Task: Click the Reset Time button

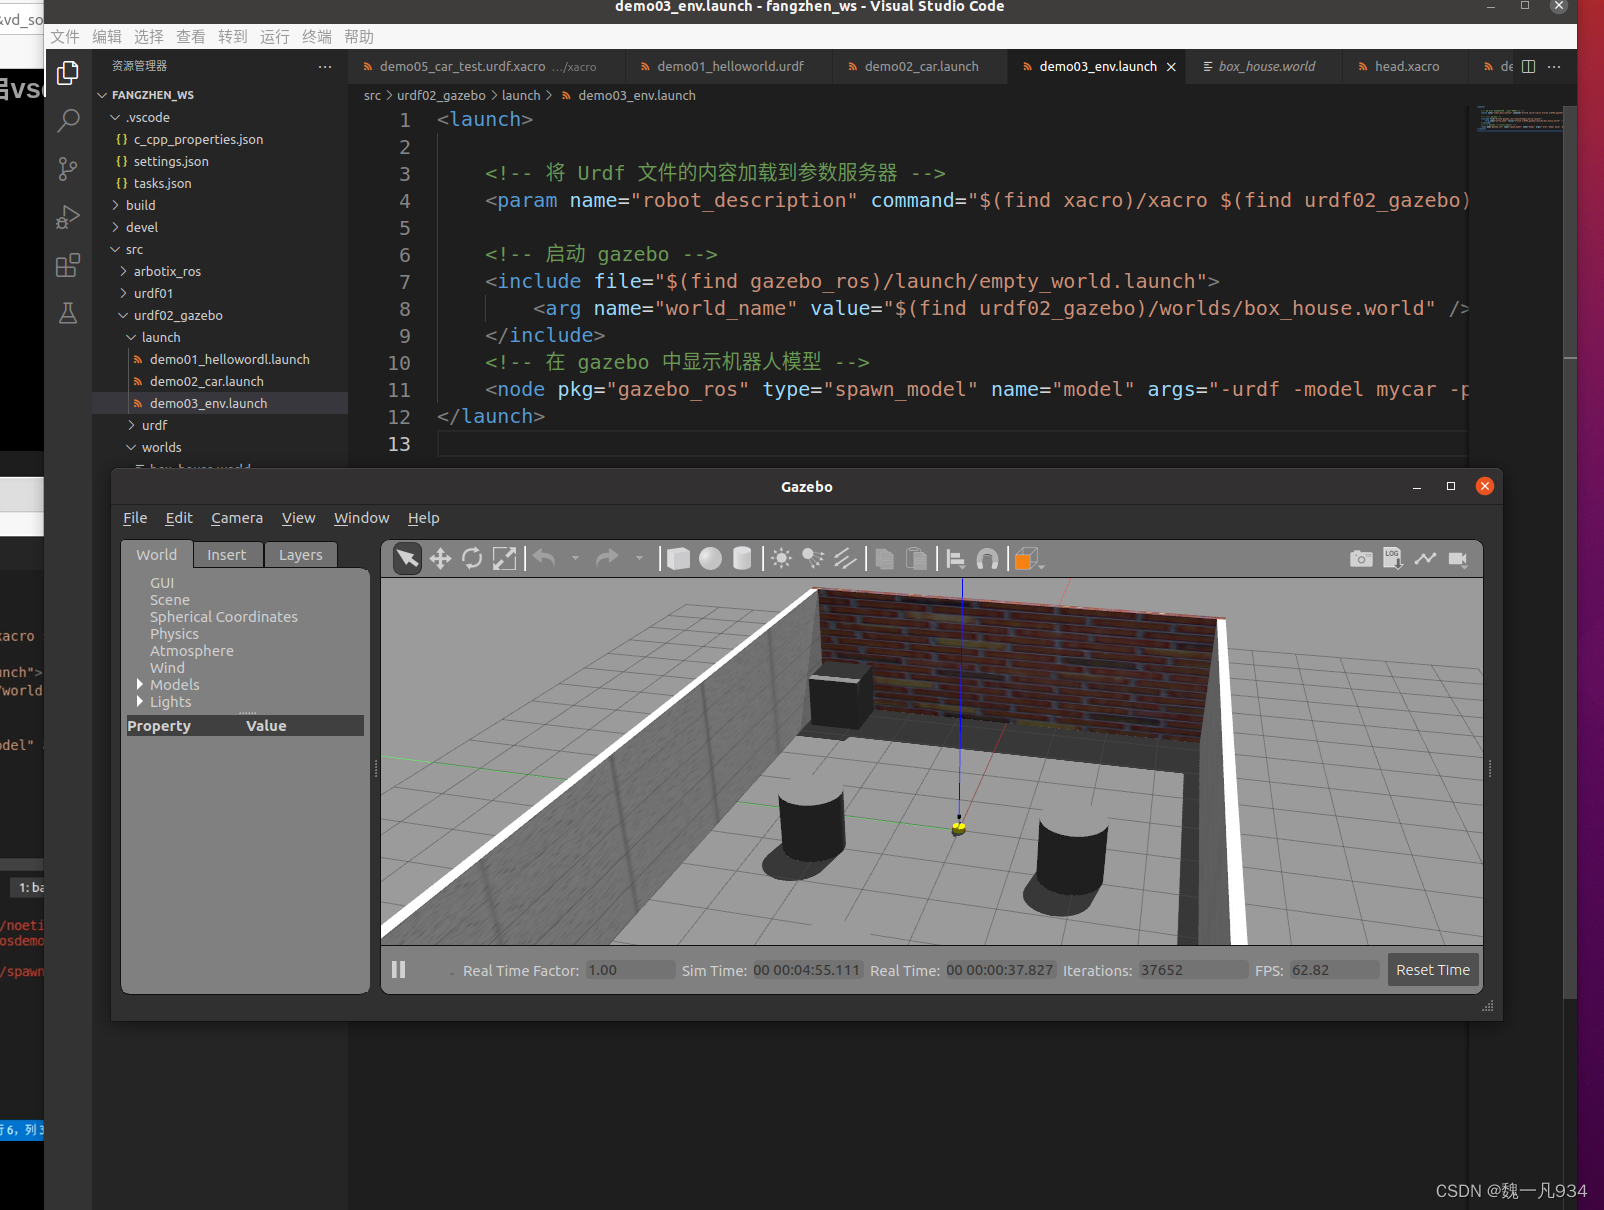Action: [1433, 970]
